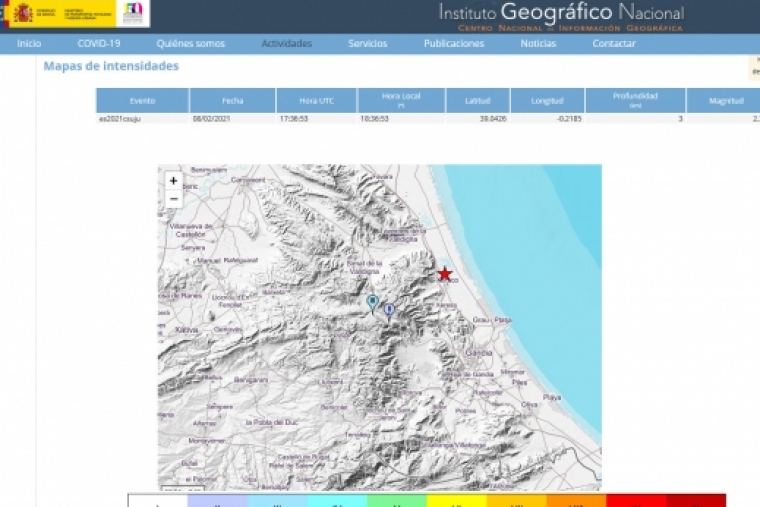Click the Latitud column header
This screenshot has height=507, width=760.
(x=478, y=100)
